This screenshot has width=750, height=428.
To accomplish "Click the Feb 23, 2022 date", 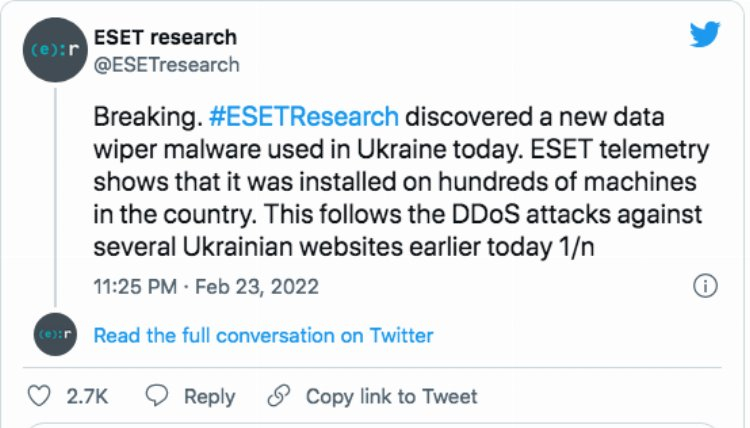I will 257,287.
